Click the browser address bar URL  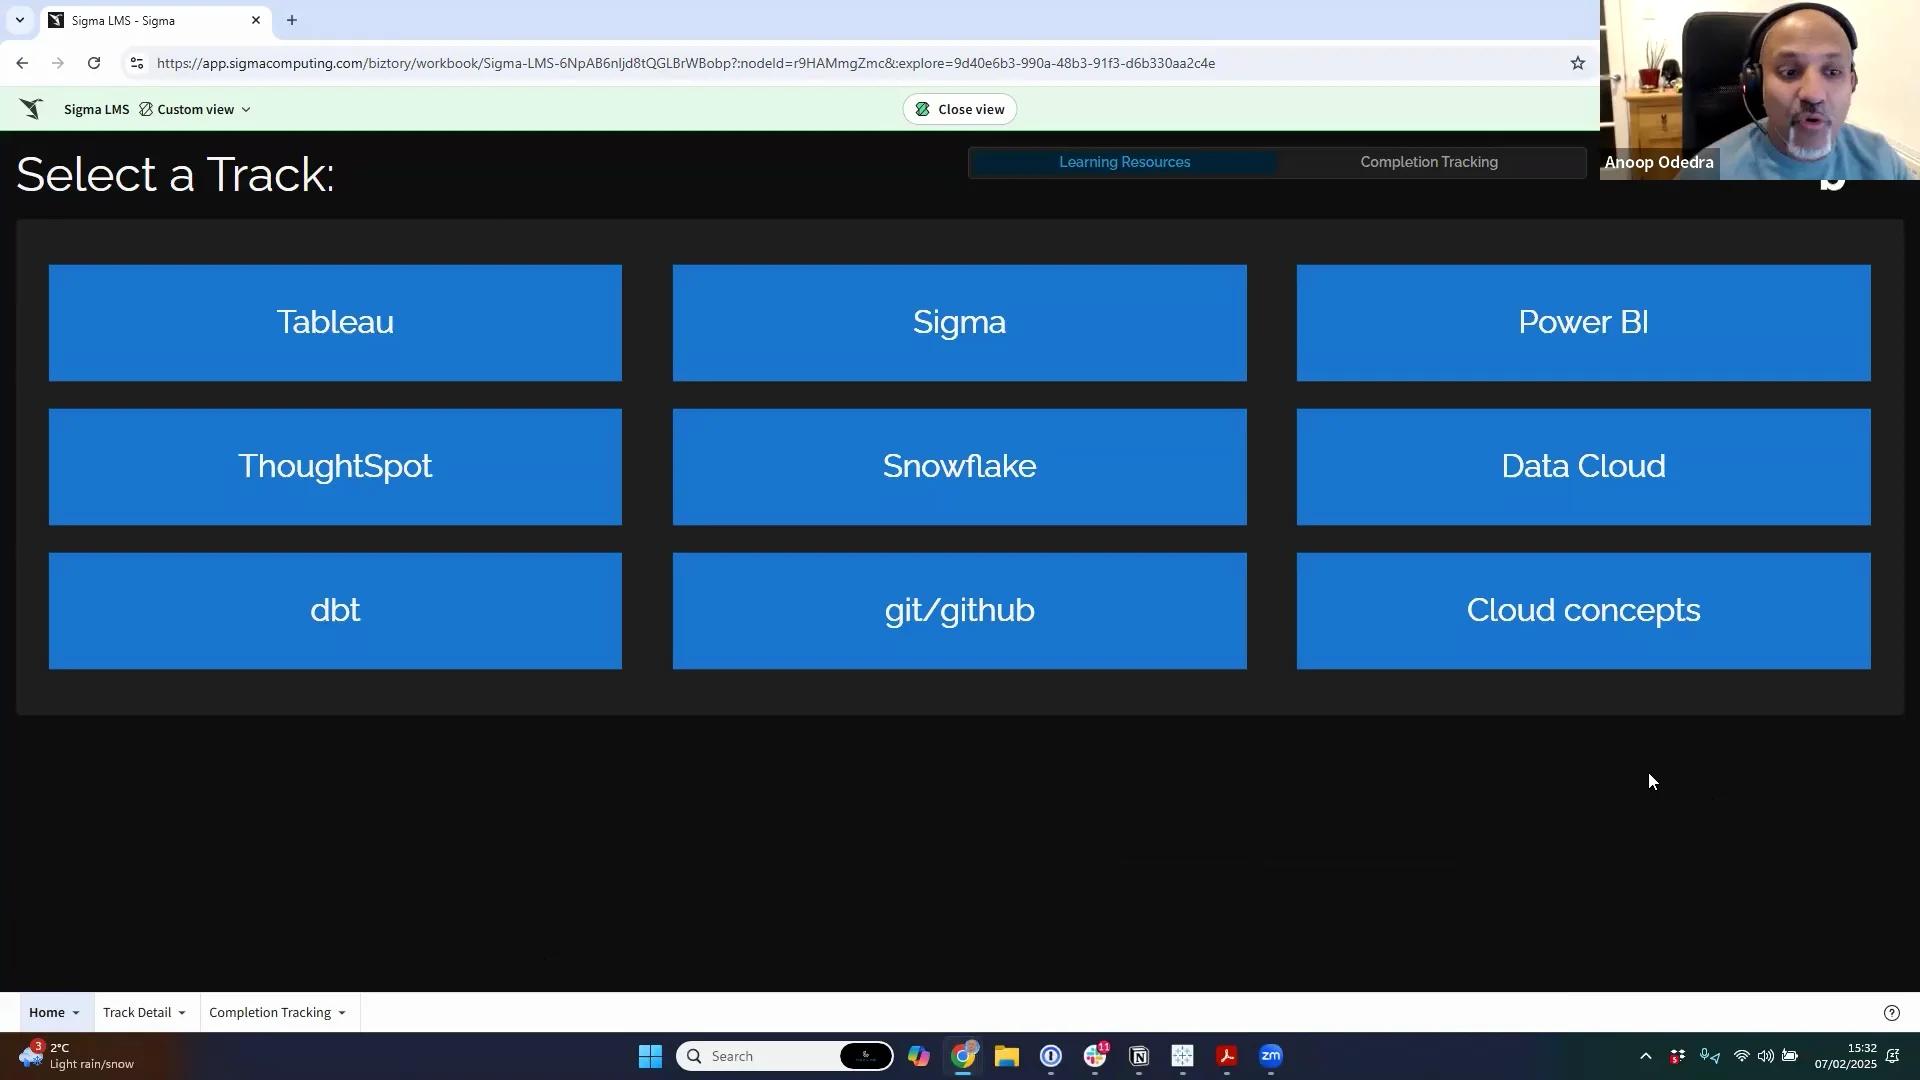[686, 63]
